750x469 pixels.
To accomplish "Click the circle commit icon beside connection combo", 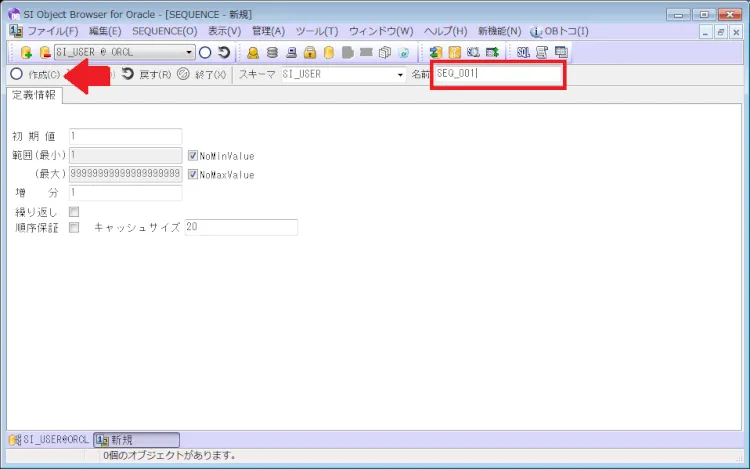I will click(x=205, y=52).
